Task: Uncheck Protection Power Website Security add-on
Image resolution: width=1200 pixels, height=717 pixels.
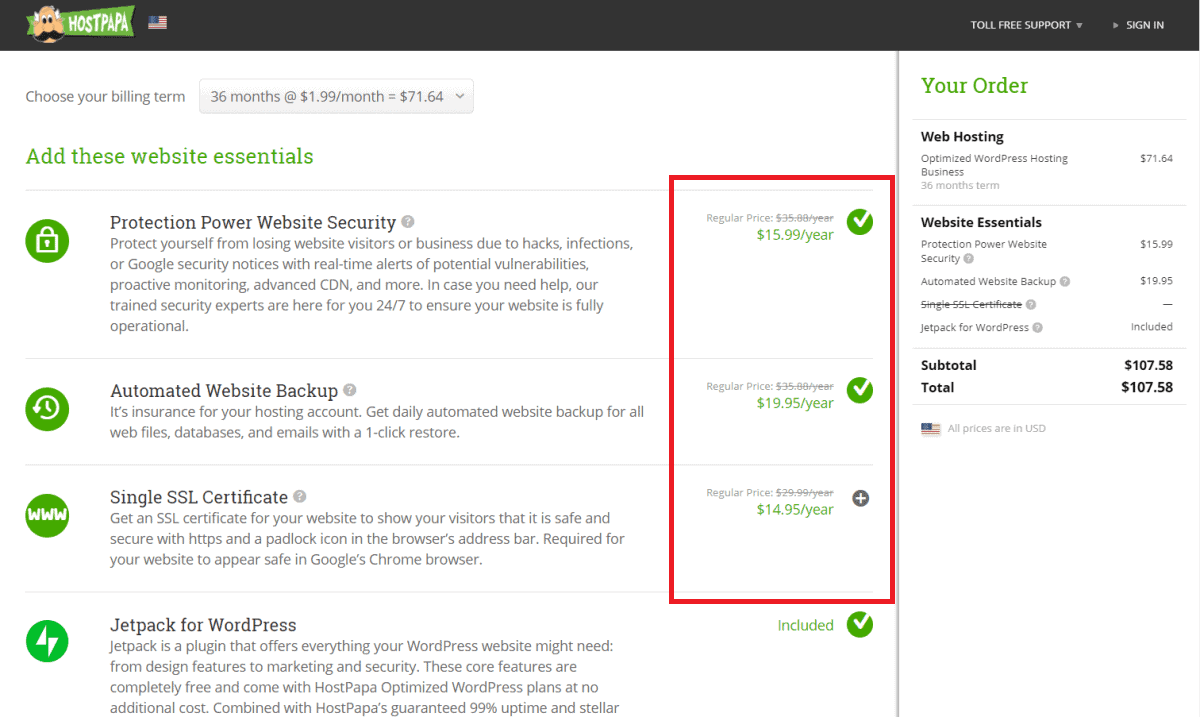Action: [860, 222]
